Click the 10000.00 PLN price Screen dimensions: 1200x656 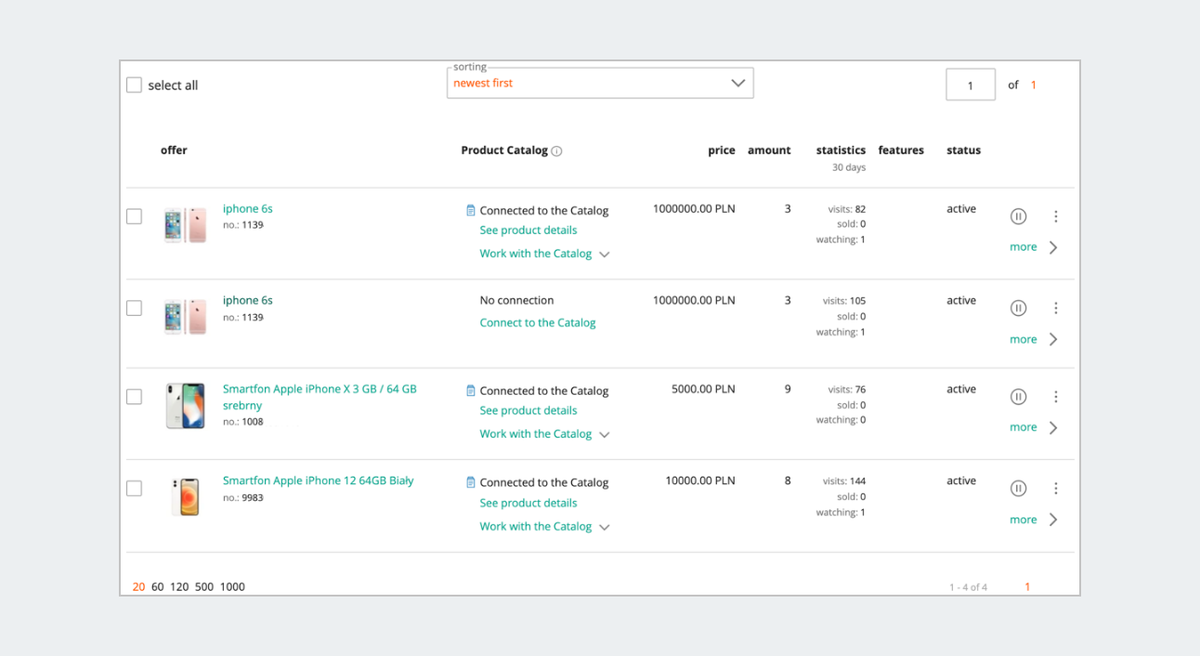[700, 481]
